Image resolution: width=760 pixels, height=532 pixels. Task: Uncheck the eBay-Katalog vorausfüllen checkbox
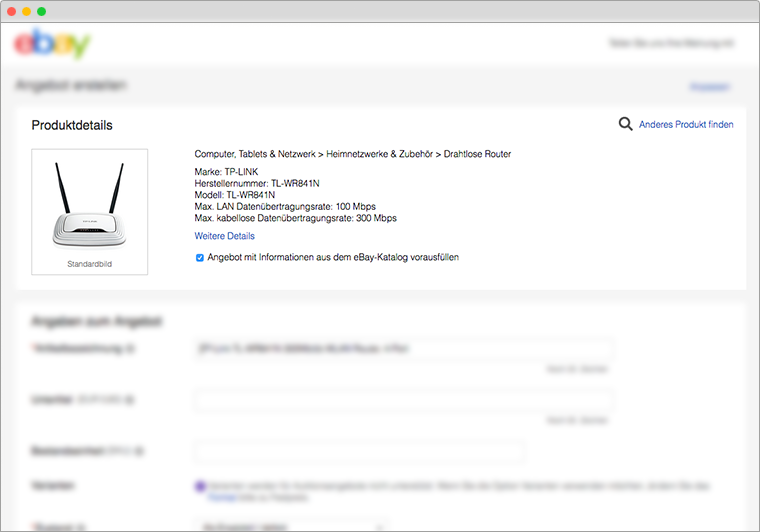(200, 257)
